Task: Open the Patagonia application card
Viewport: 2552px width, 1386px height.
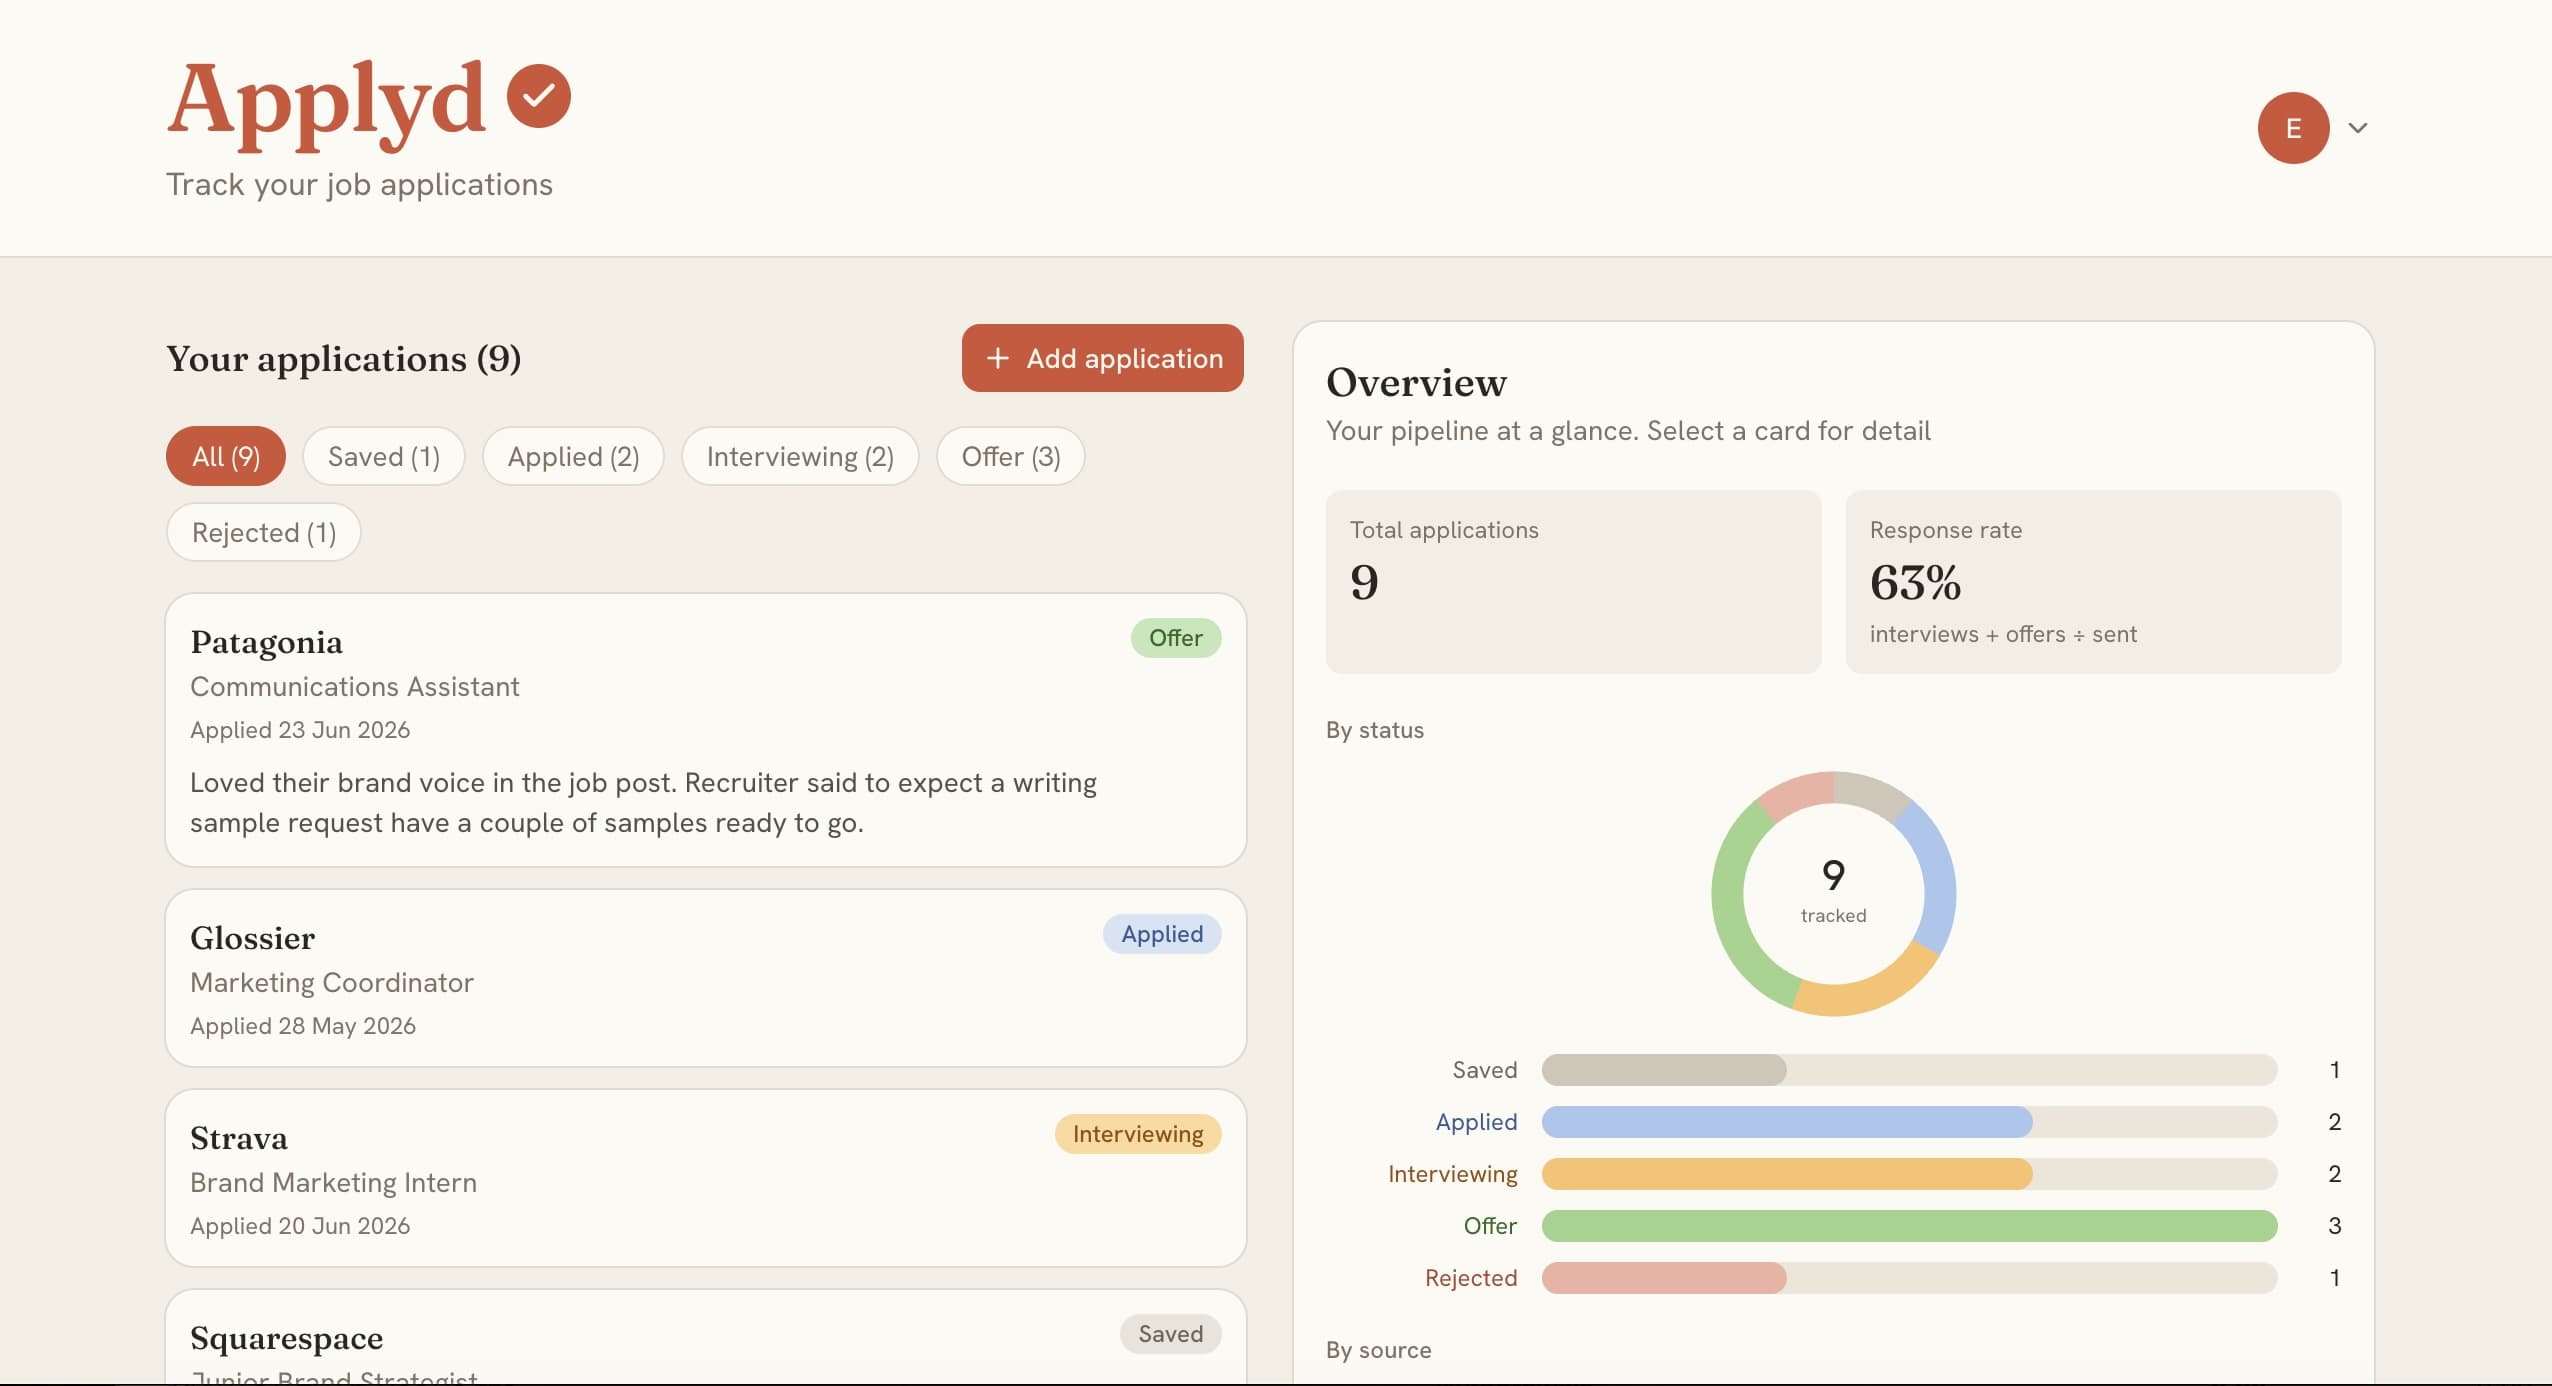Action: pyautogui.click(x=706, y=730)
